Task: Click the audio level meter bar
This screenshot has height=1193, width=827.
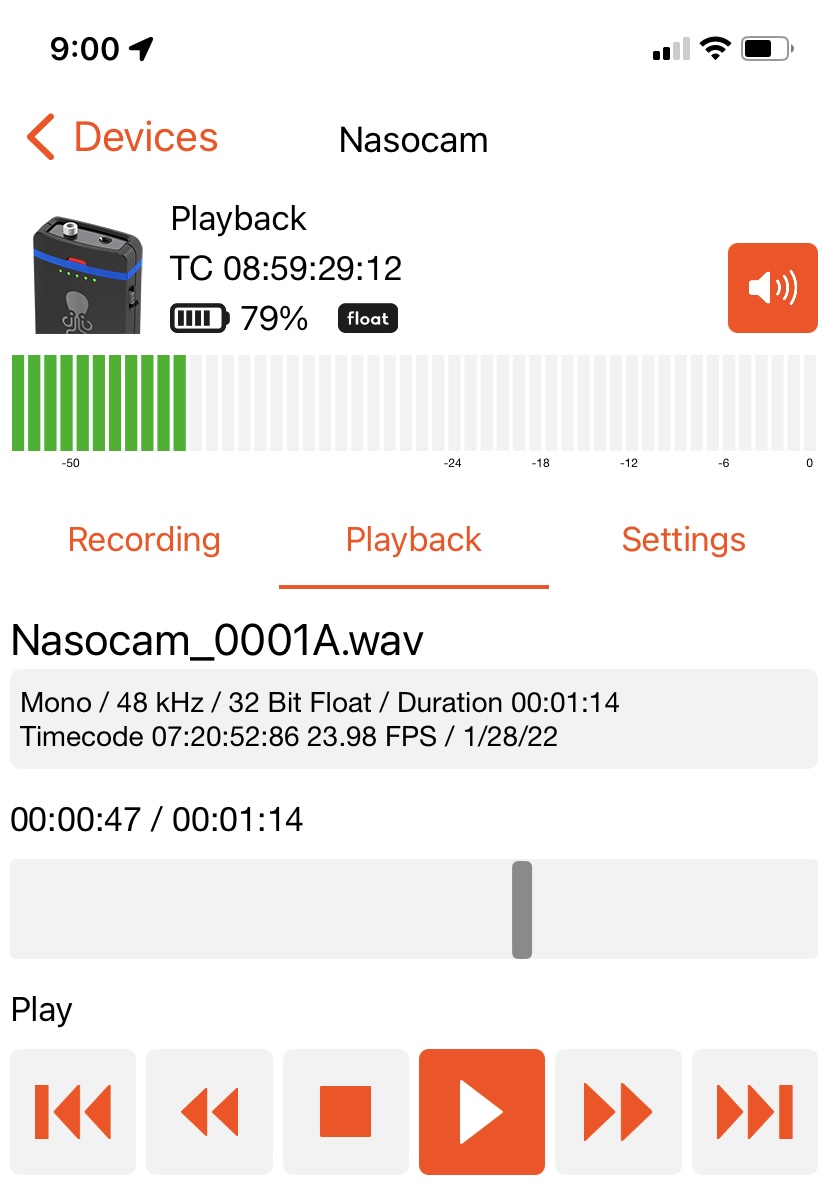Action: coord(413,403)
